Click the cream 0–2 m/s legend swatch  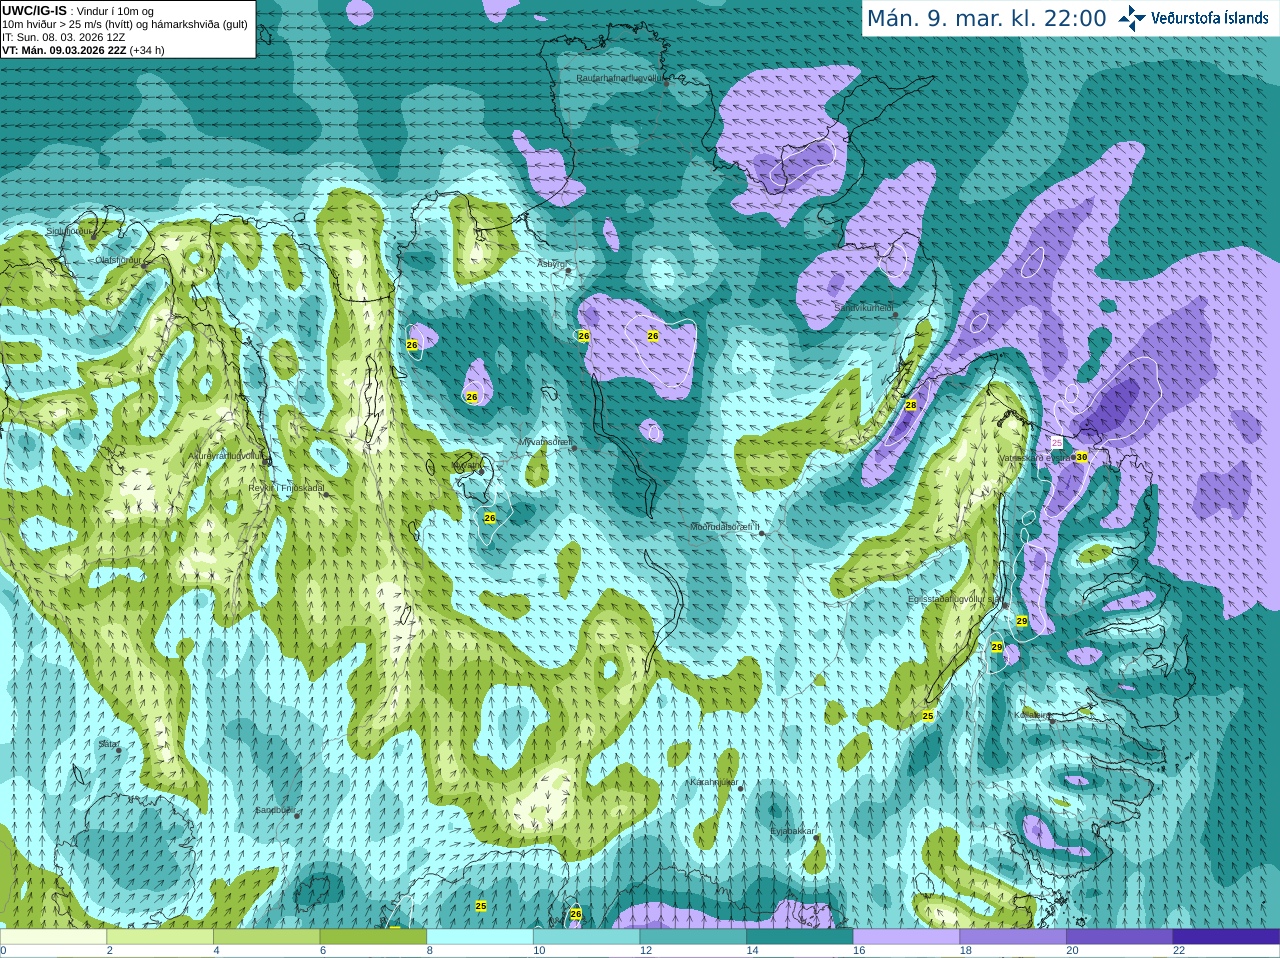(53, 937)
